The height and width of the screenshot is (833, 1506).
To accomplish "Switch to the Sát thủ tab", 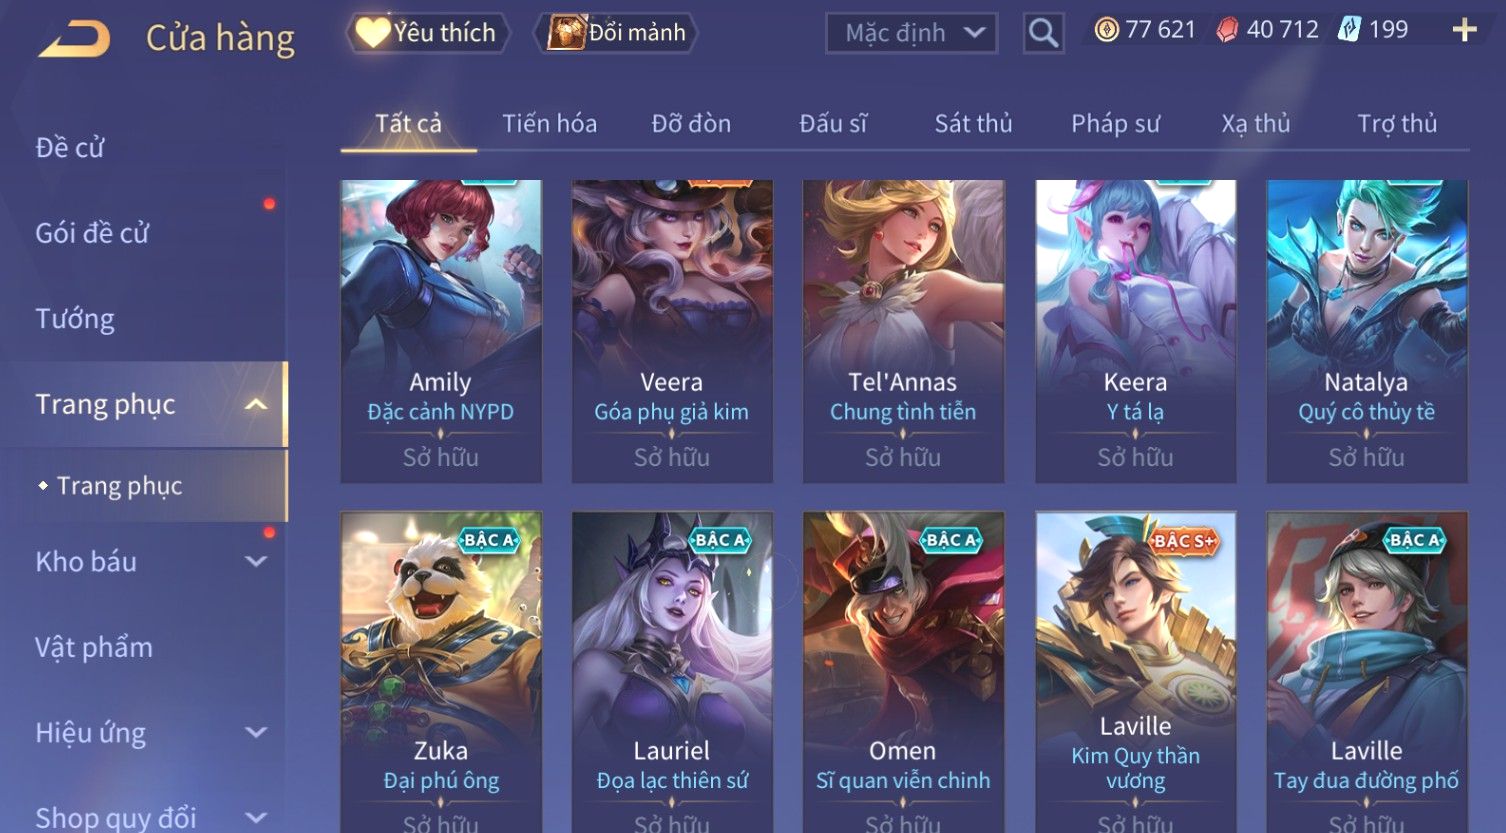I will click(x=973, y=124).
